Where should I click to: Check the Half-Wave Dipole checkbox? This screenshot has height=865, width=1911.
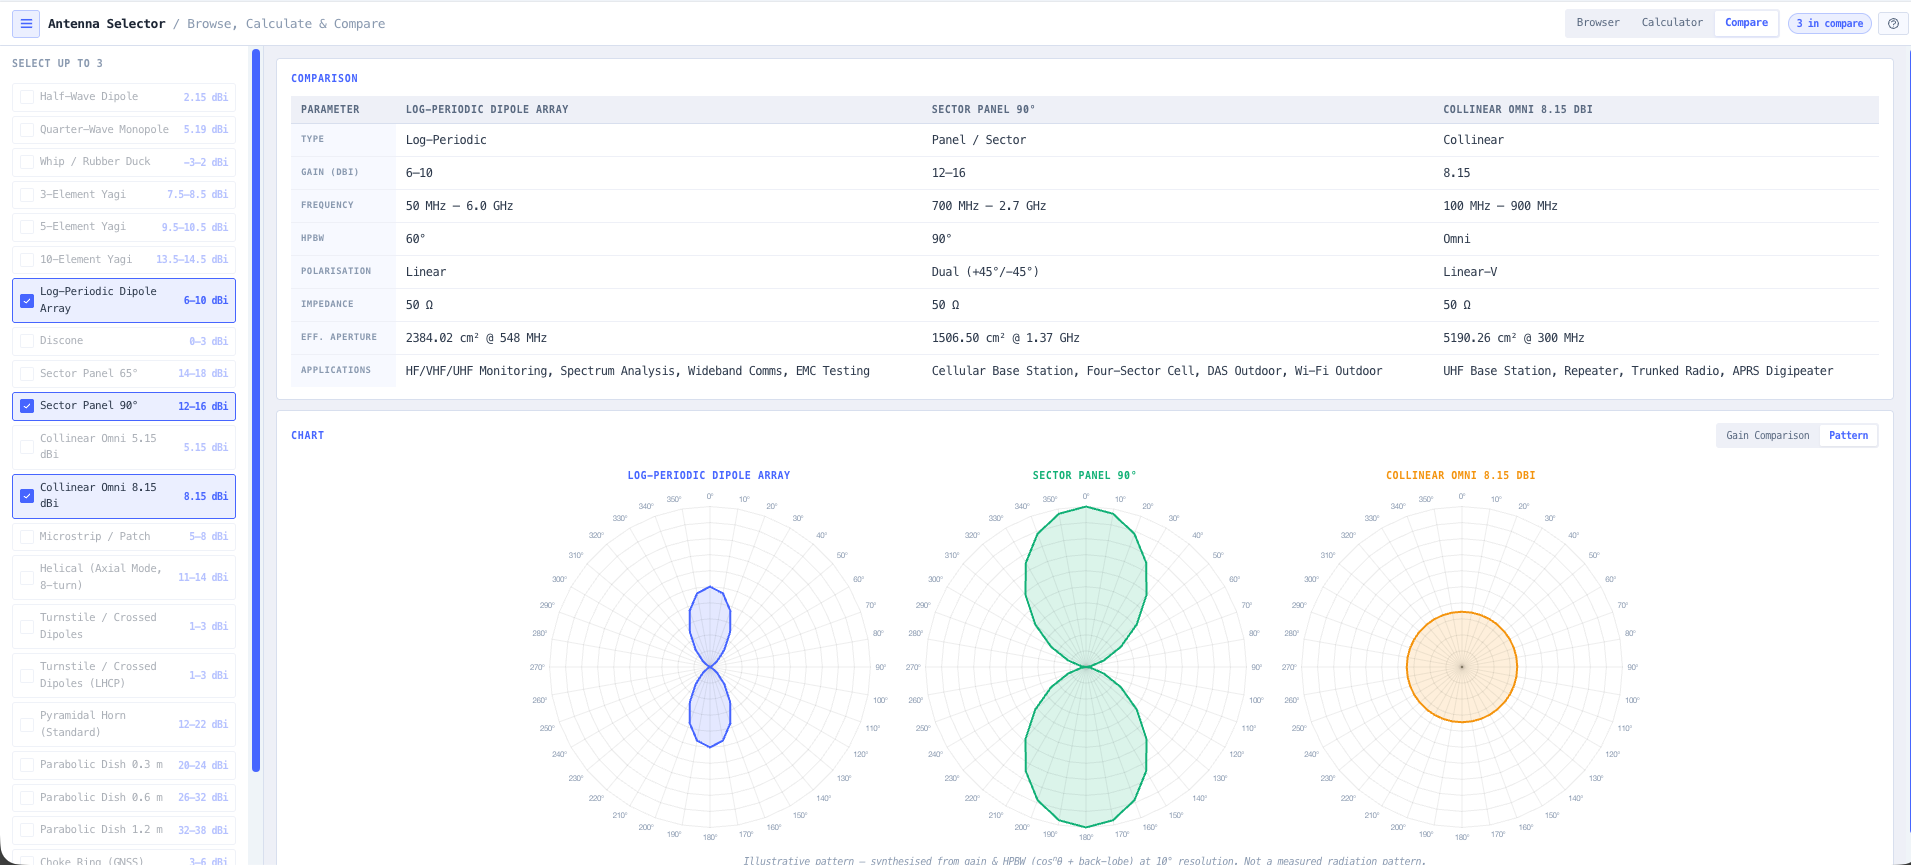tap(27, 97)
